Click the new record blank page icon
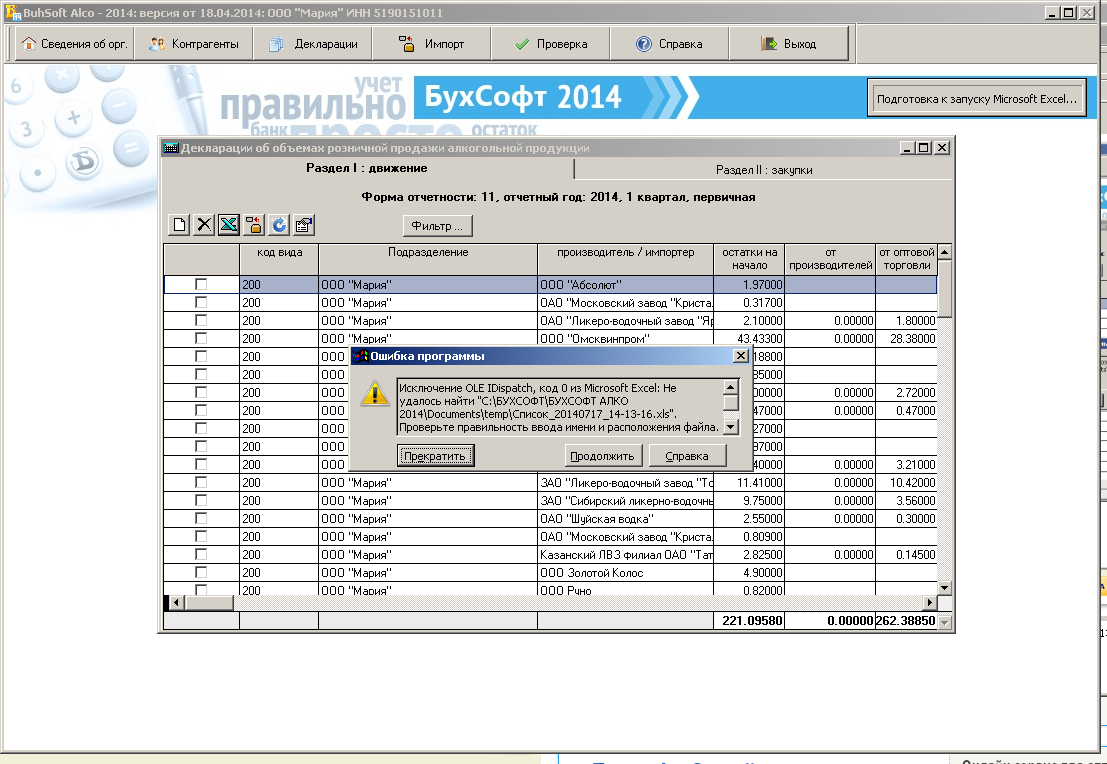This screenshot has height=764, width=1107. pos(179,225)
